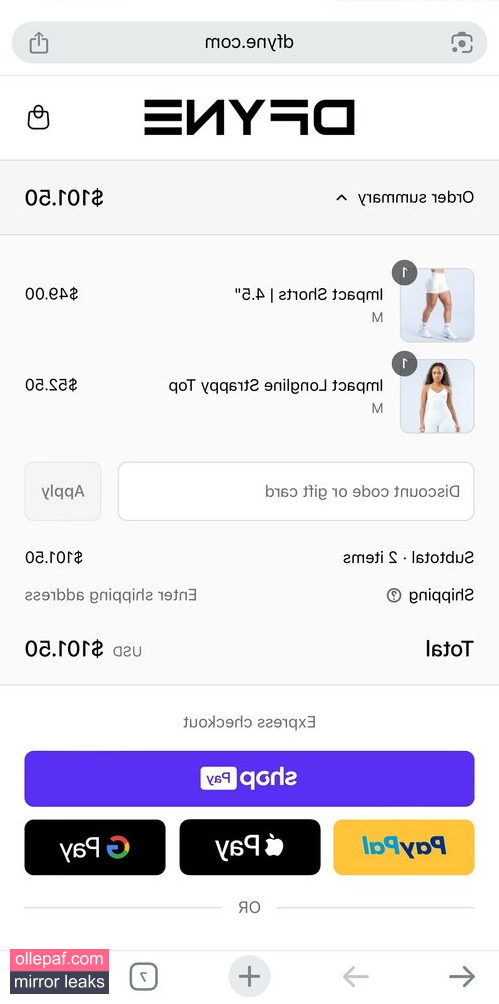Click the shipping help question mark icon
The height and width of the screenshot is (1004, 499).
[393, 595]
